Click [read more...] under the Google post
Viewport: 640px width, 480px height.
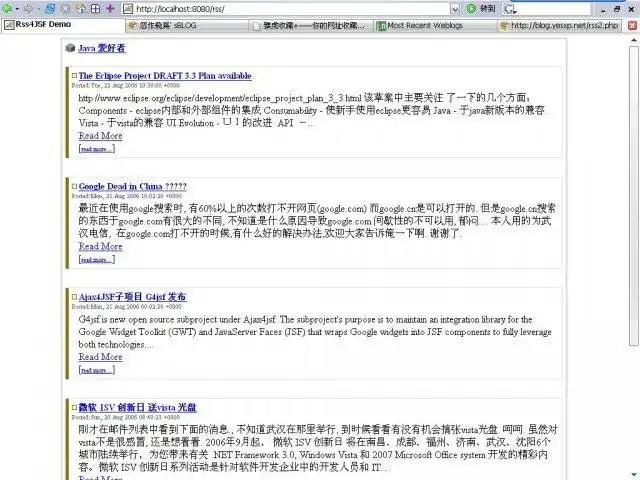[x=97, y=260]
